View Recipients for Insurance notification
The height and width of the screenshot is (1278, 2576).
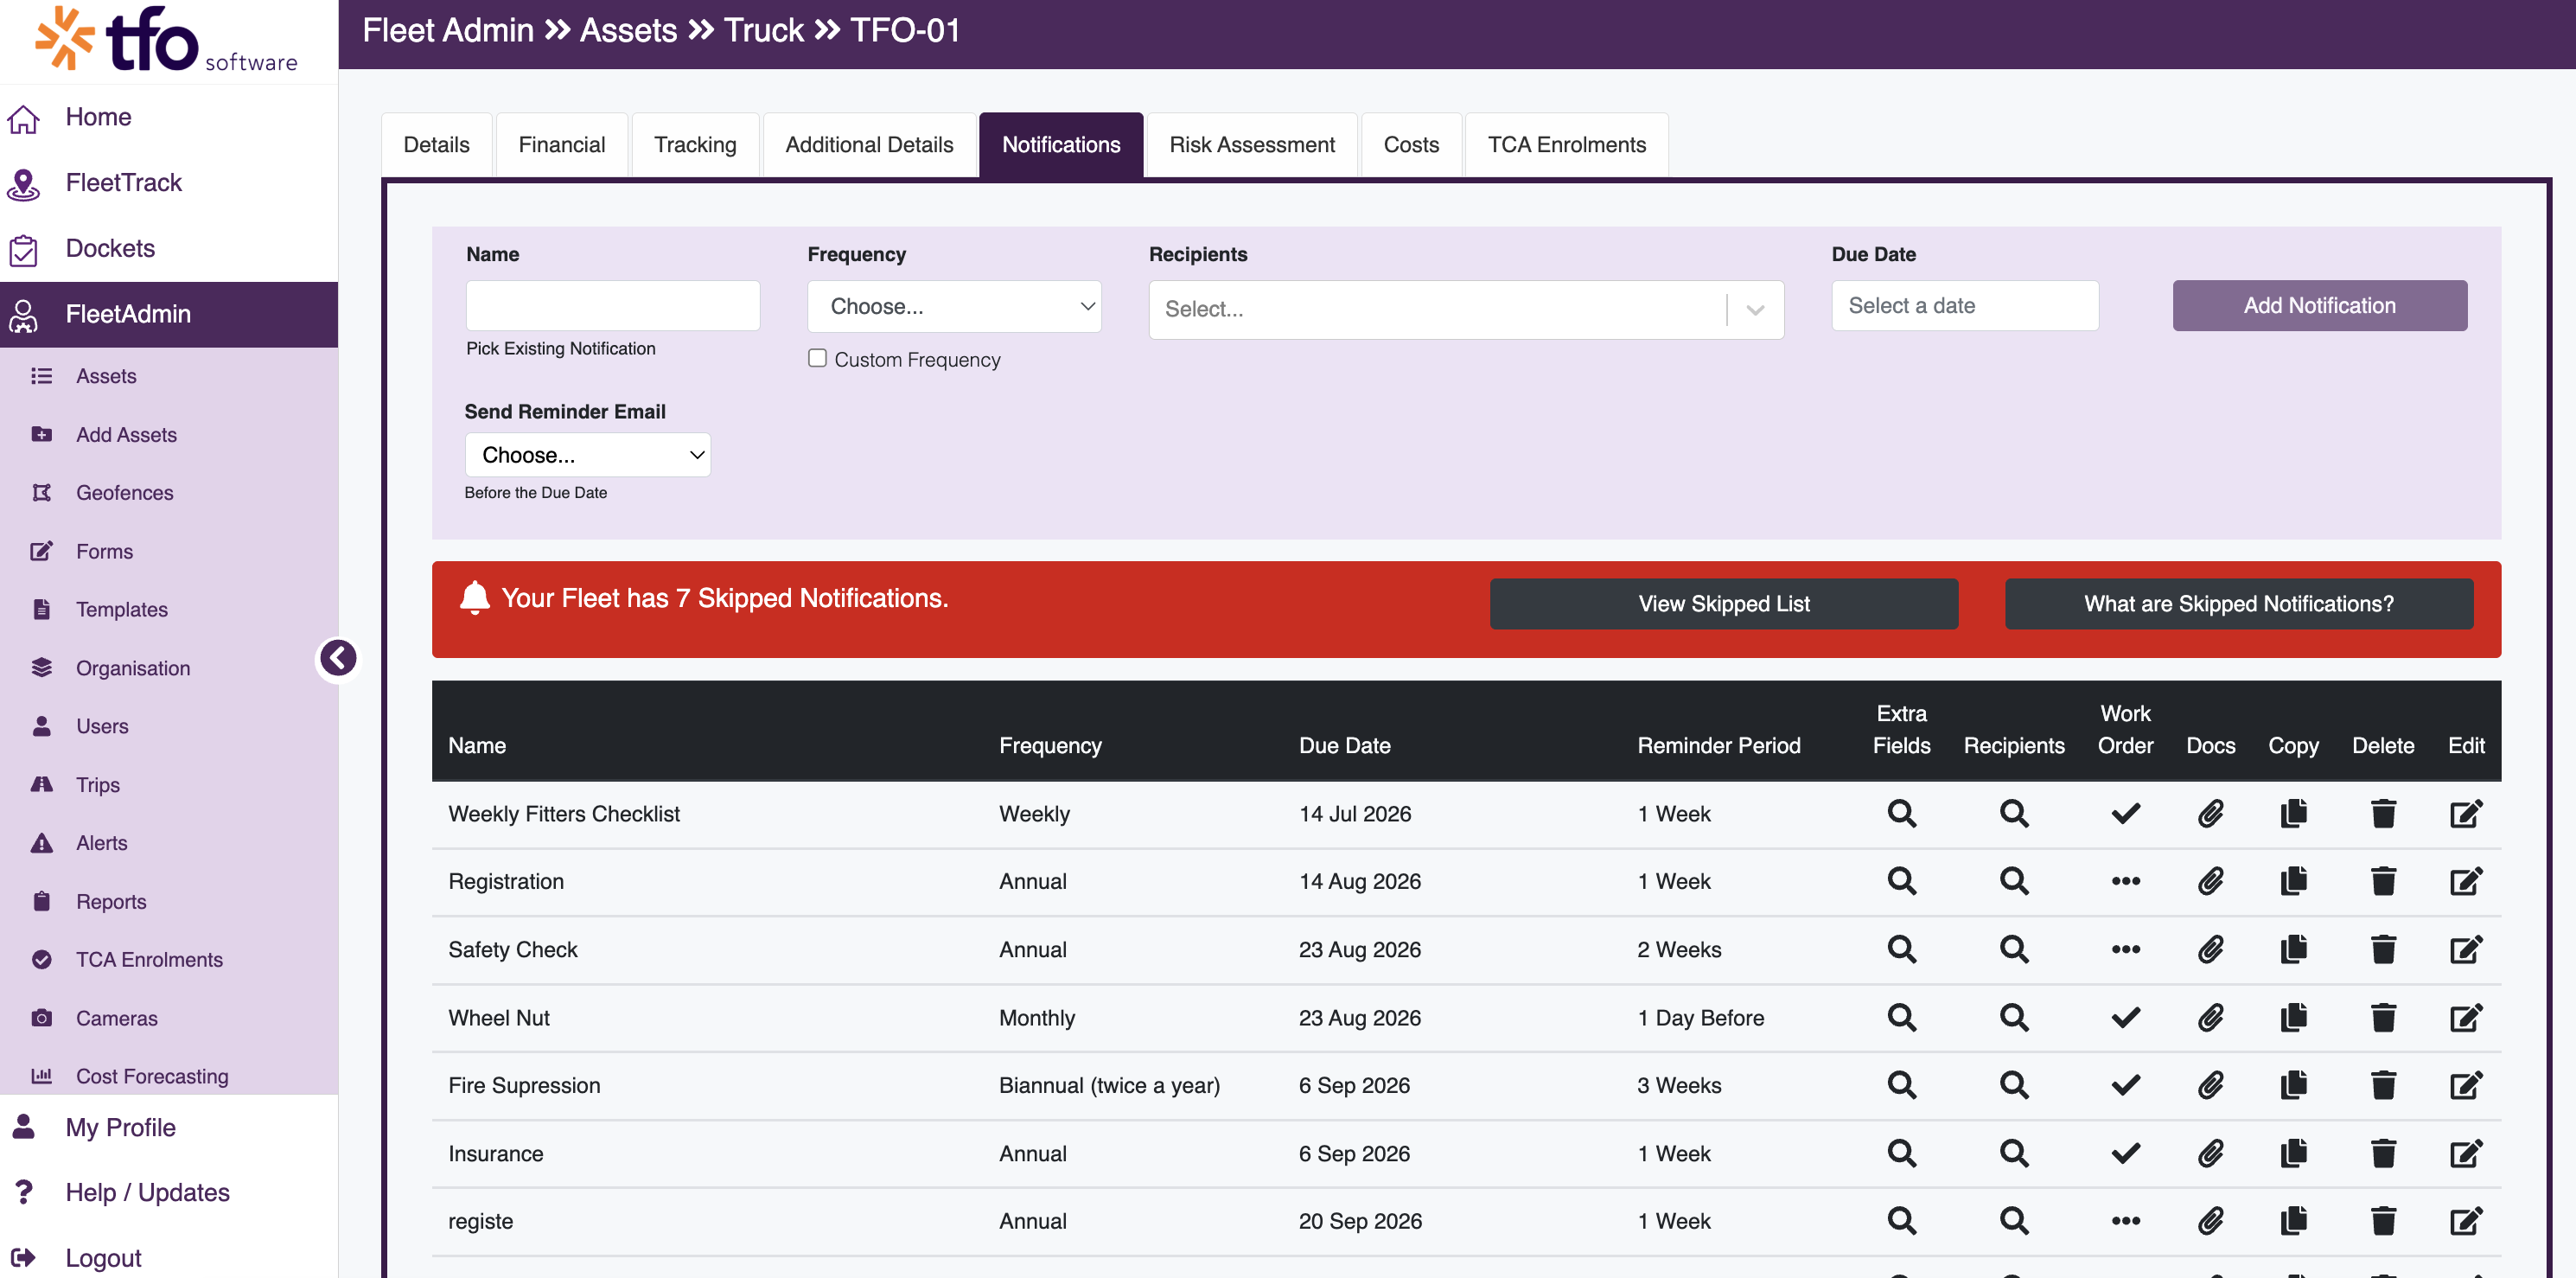2013,1153
